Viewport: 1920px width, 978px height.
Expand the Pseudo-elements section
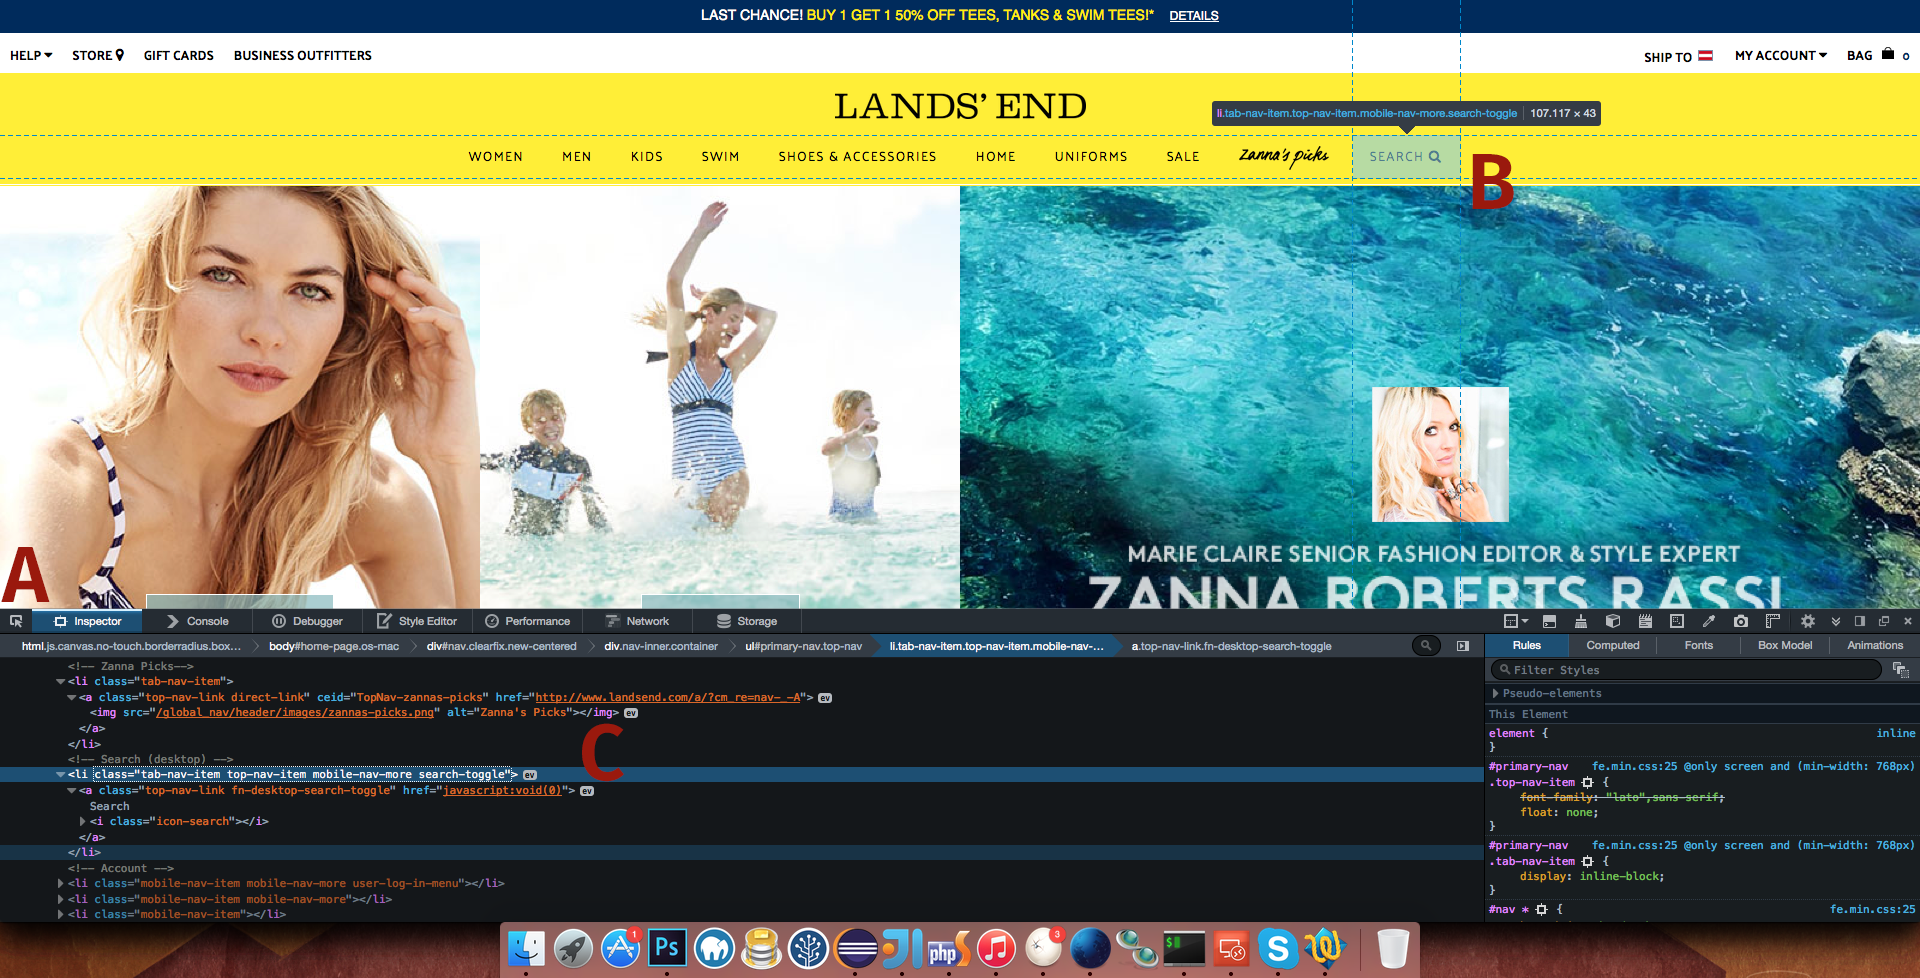pos(1495,693)
